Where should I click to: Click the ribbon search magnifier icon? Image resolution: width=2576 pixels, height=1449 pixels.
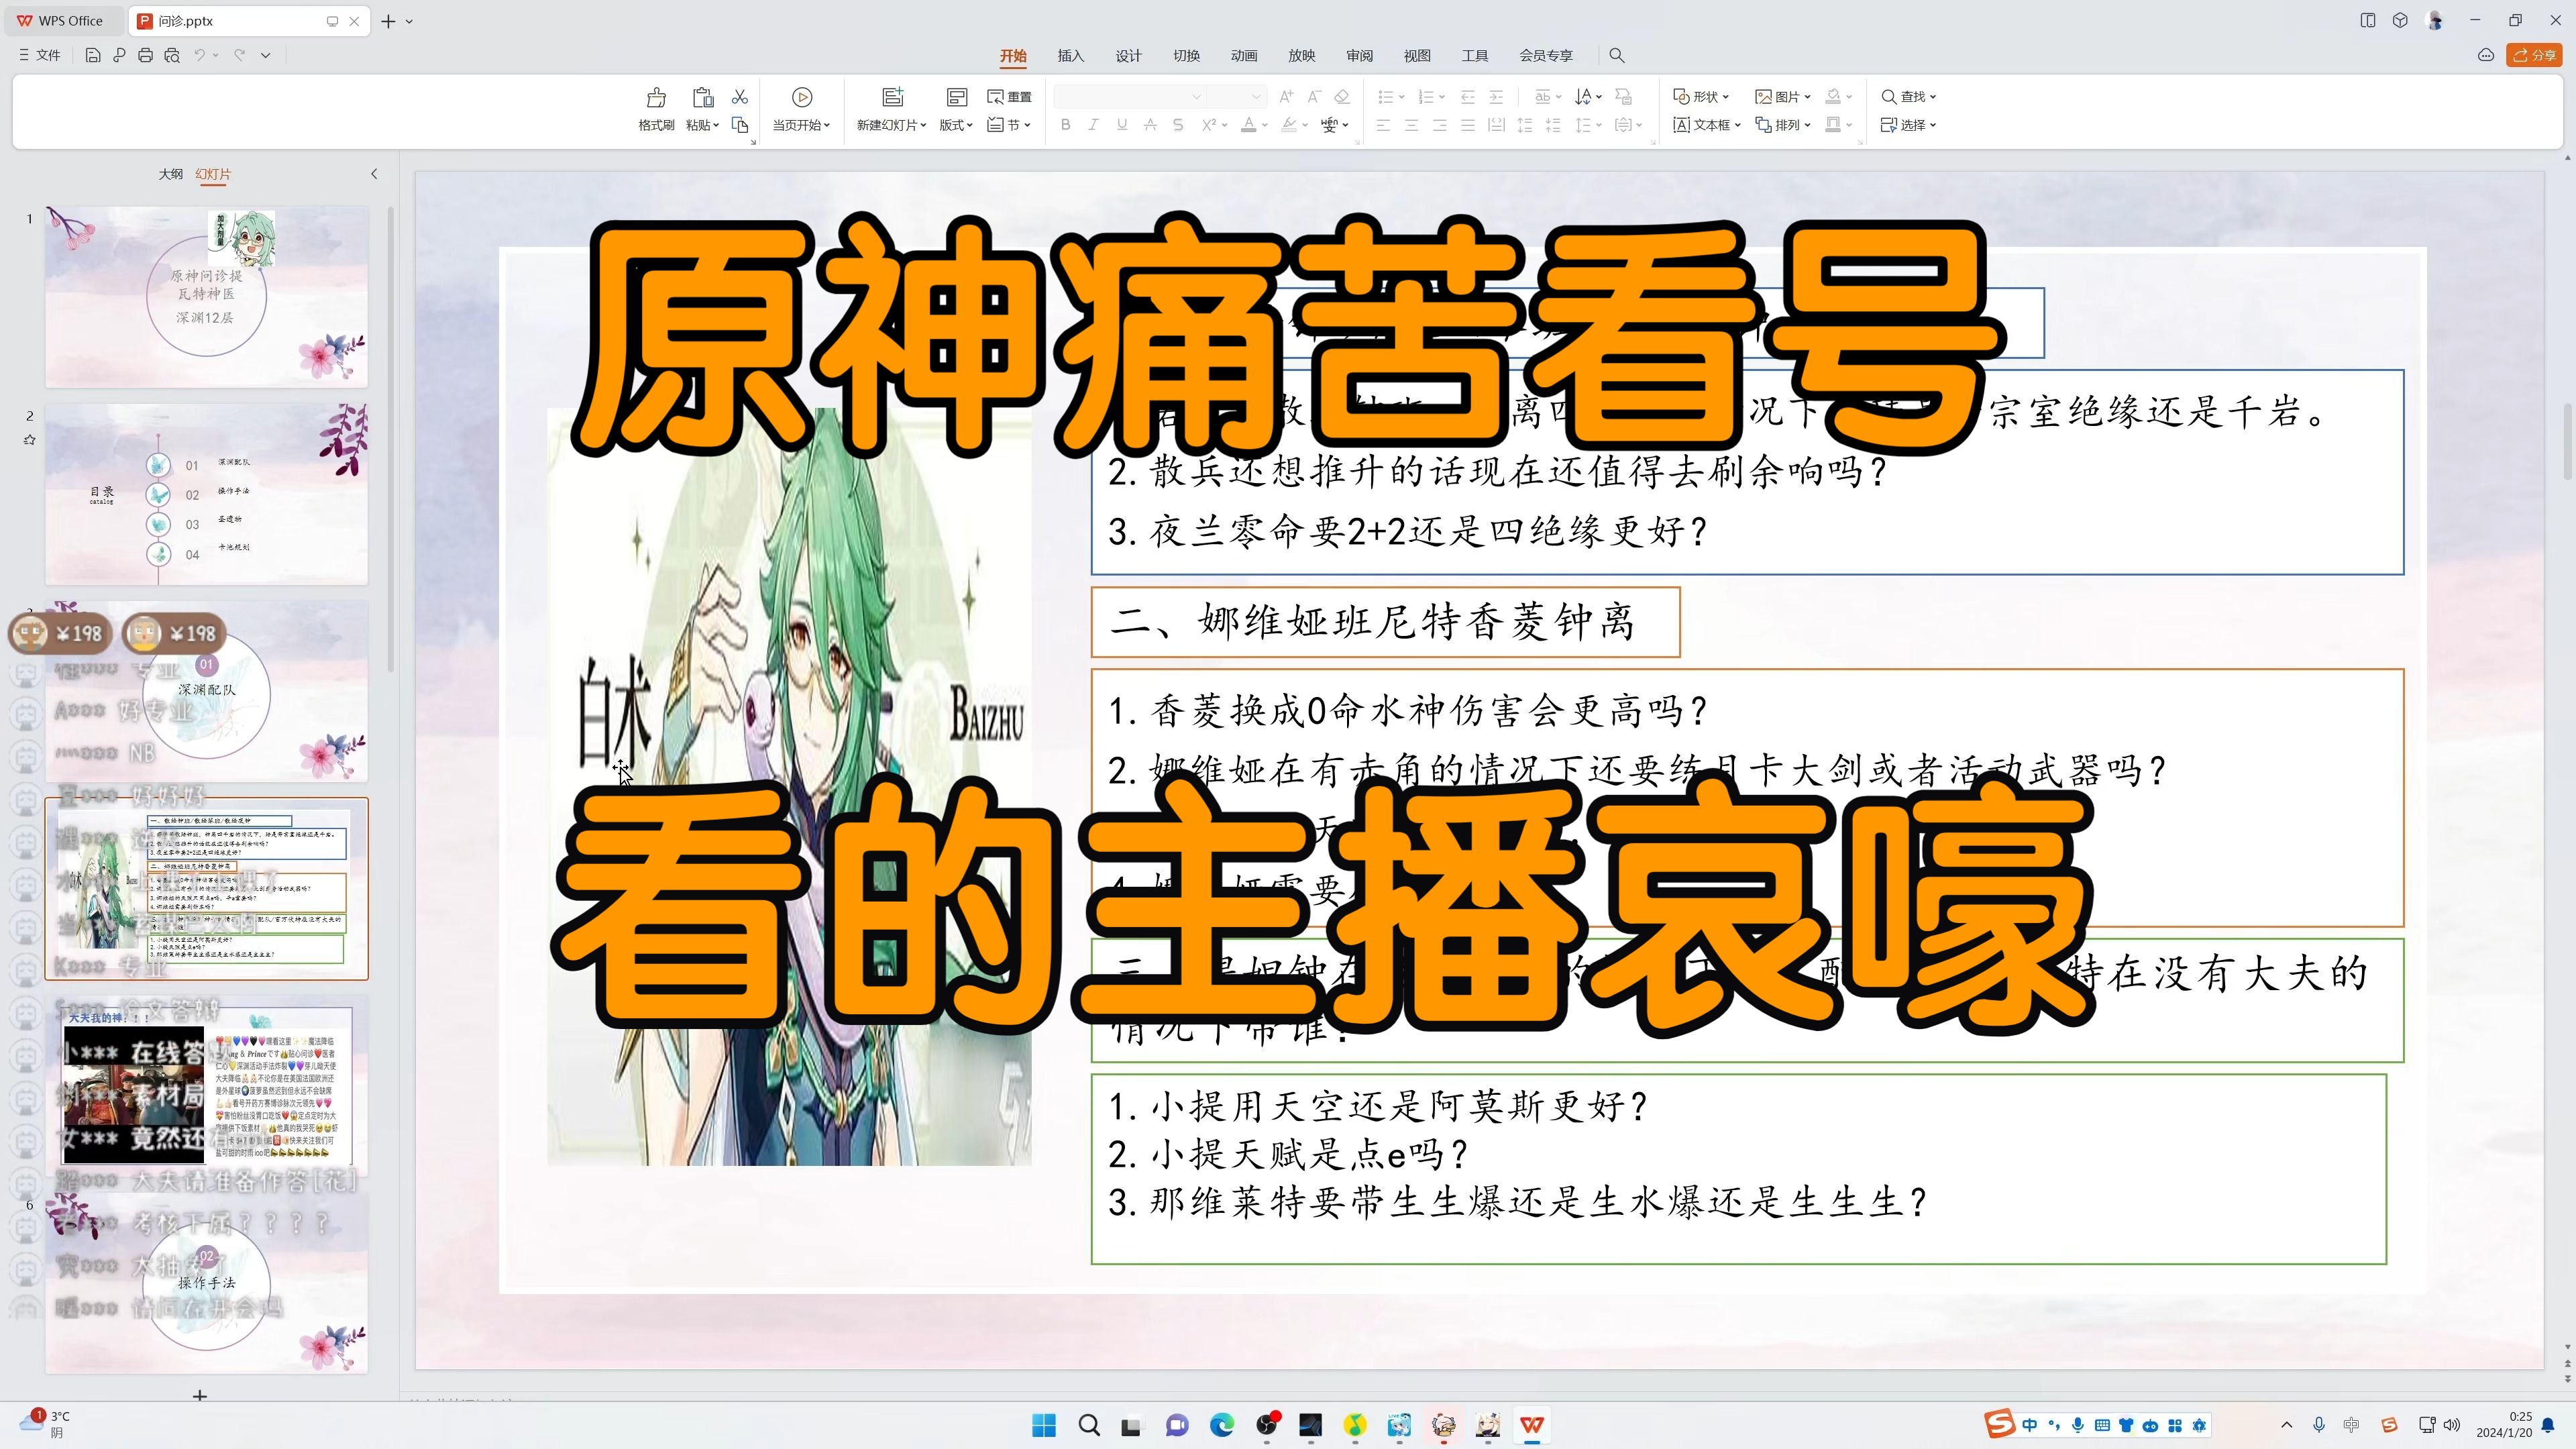pyautogui.click(x=1617, y=56)
